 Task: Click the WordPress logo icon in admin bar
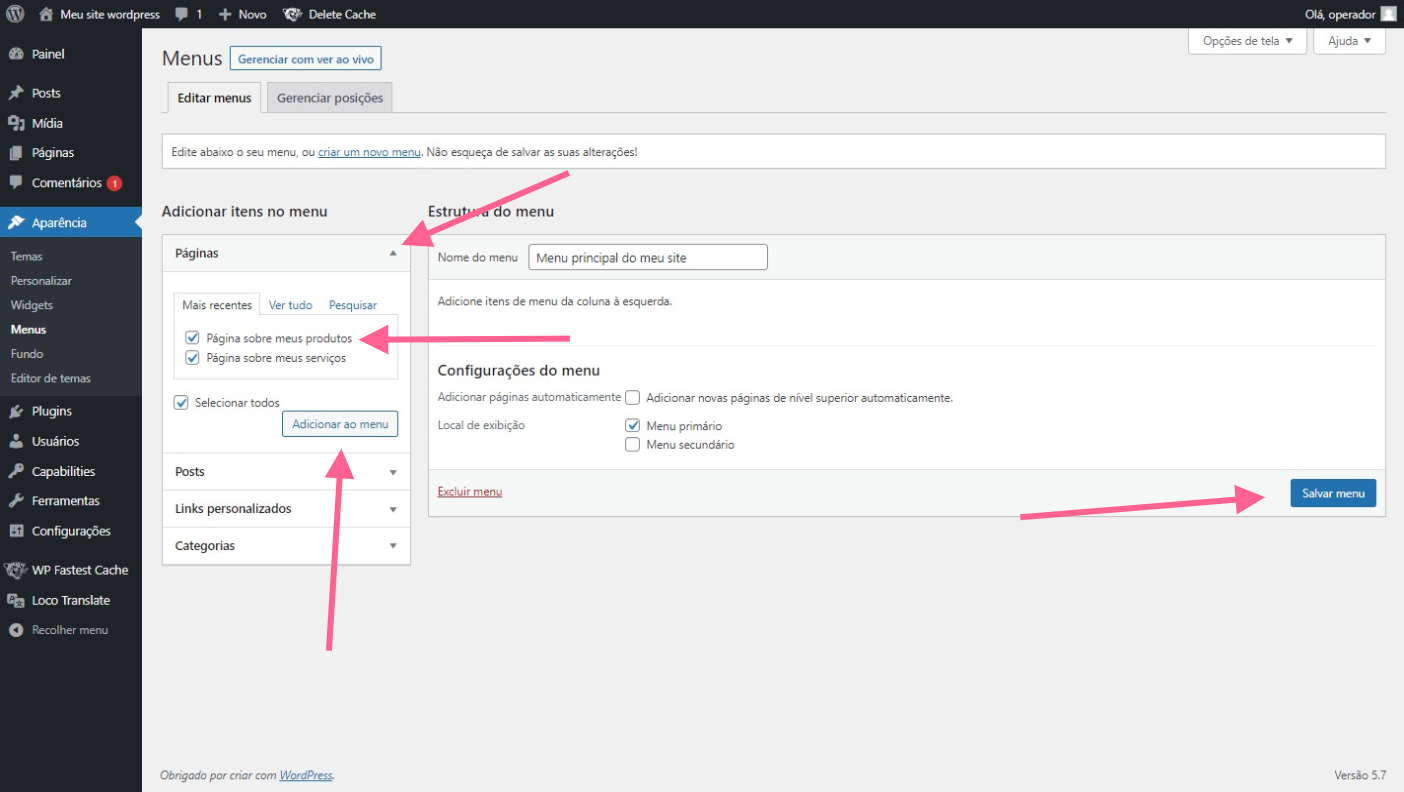(16, 14)
